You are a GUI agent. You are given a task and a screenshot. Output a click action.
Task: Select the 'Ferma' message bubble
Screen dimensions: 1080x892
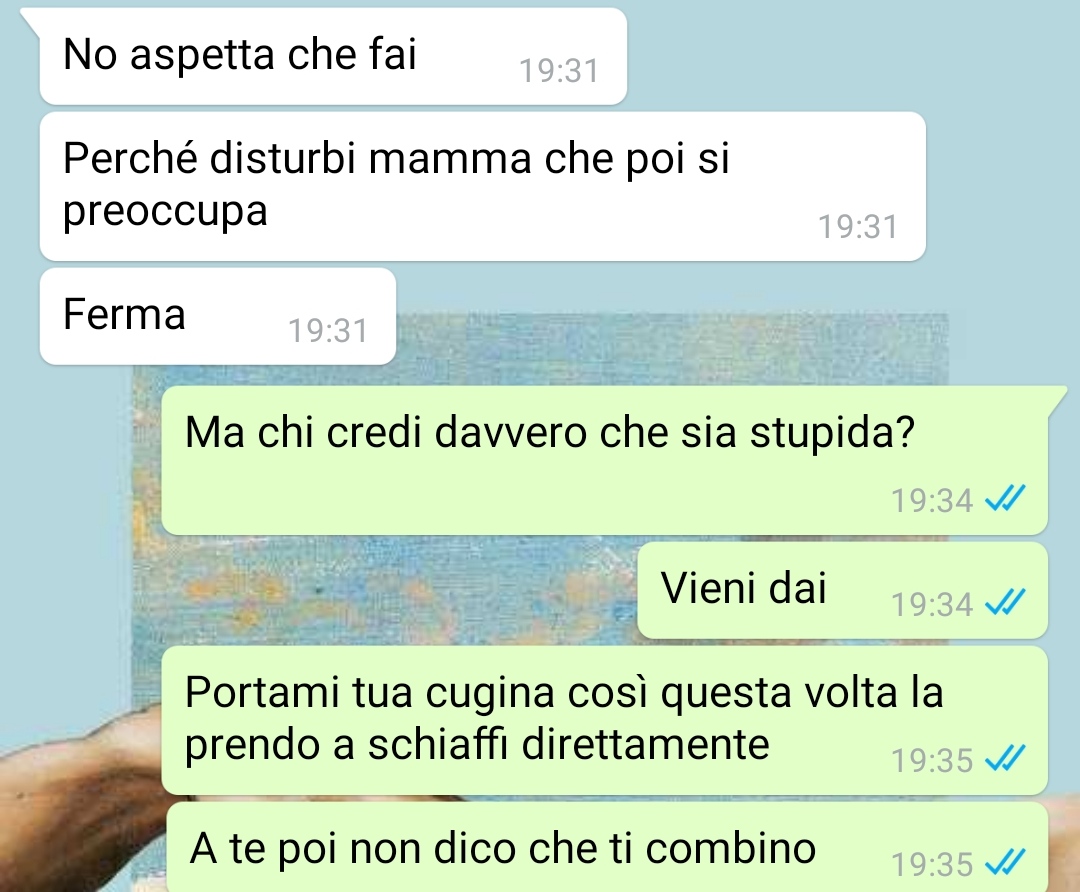[x=218, y=316]
